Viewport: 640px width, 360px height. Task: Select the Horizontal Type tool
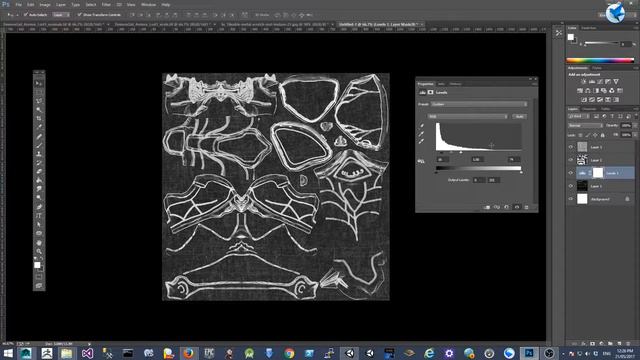(39, 216)
